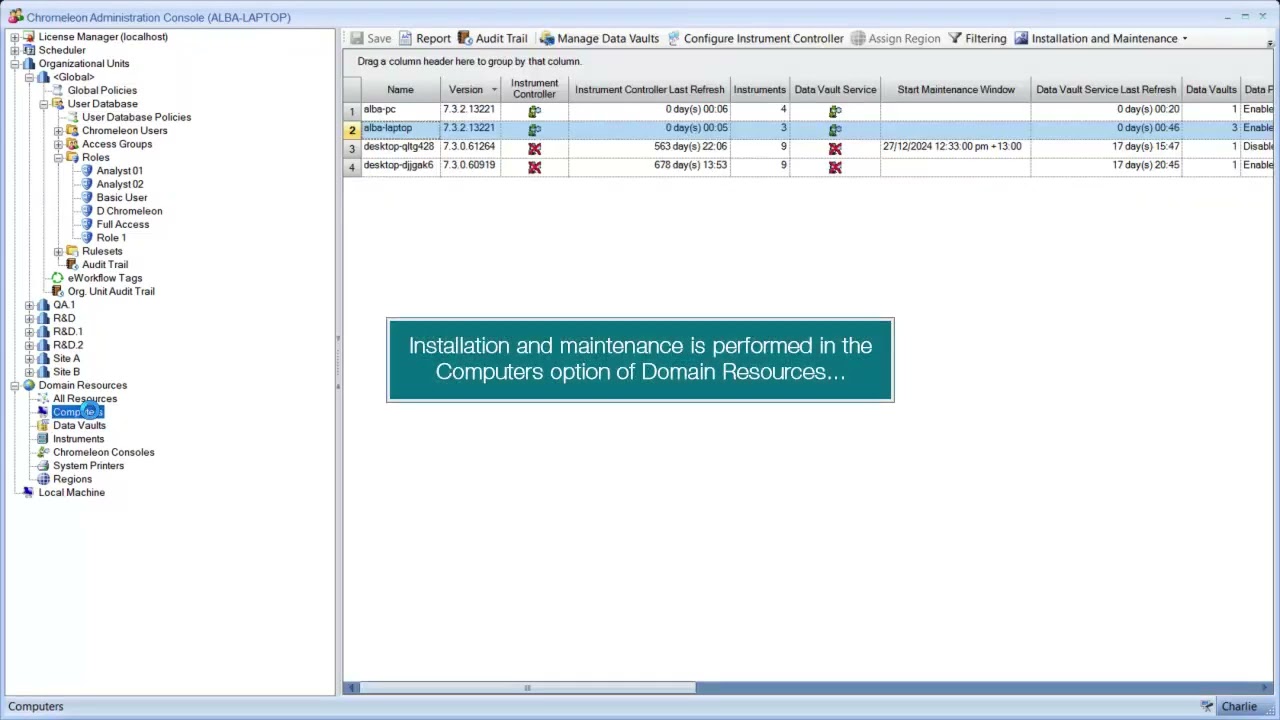Screen dimensions: 1280x720
Task: Sort by Data Vault Service Last Refresh
Action: [1106, 90]
